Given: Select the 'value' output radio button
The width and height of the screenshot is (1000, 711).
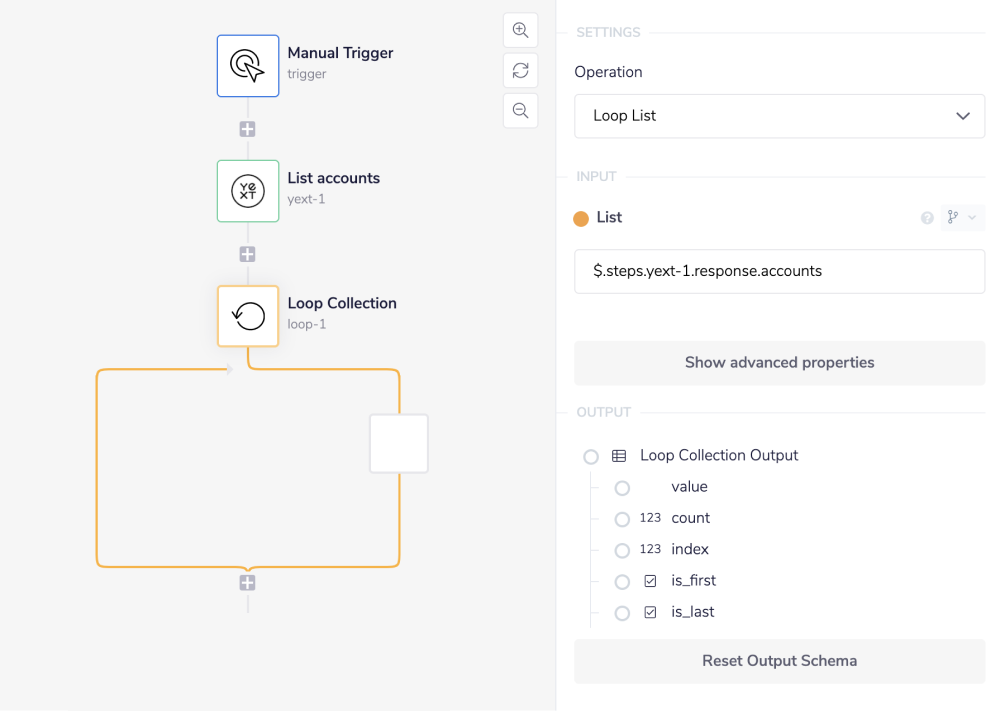Looking at the screenshot, I should click(x=622, y=487).
